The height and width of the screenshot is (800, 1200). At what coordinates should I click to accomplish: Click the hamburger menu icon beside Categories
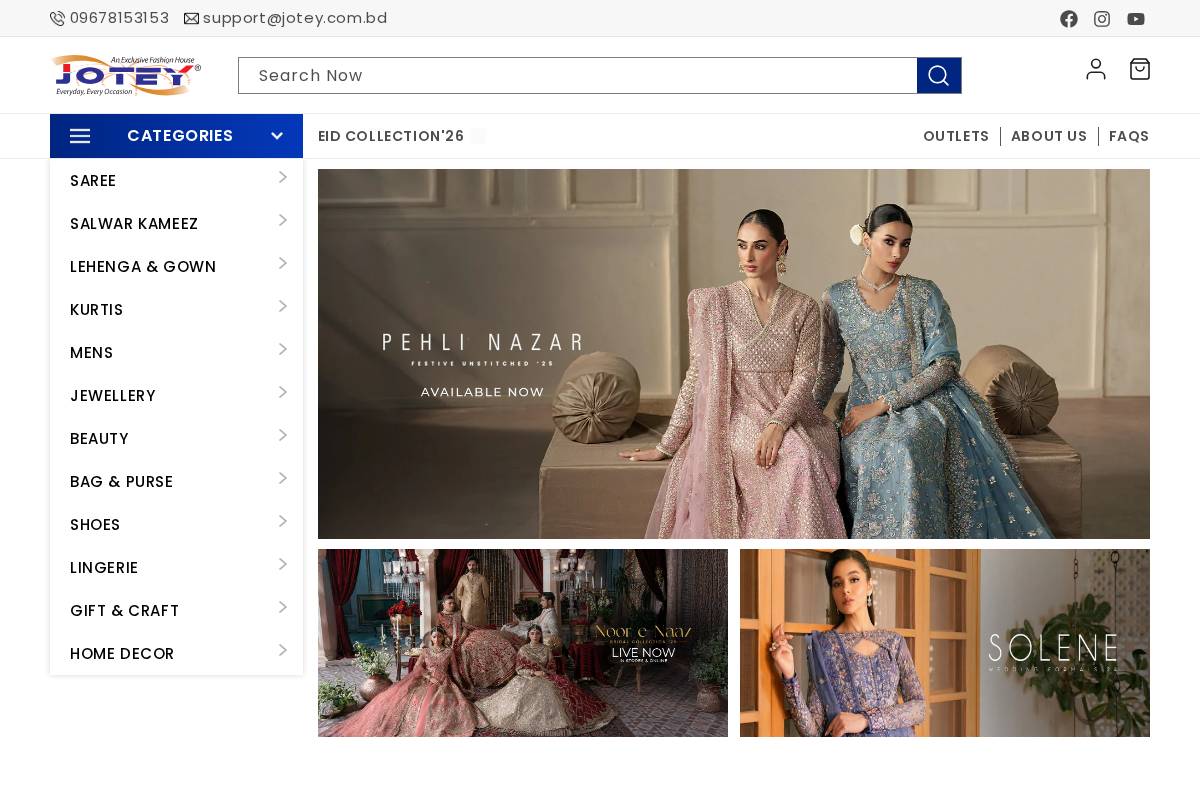pos(80,136)
